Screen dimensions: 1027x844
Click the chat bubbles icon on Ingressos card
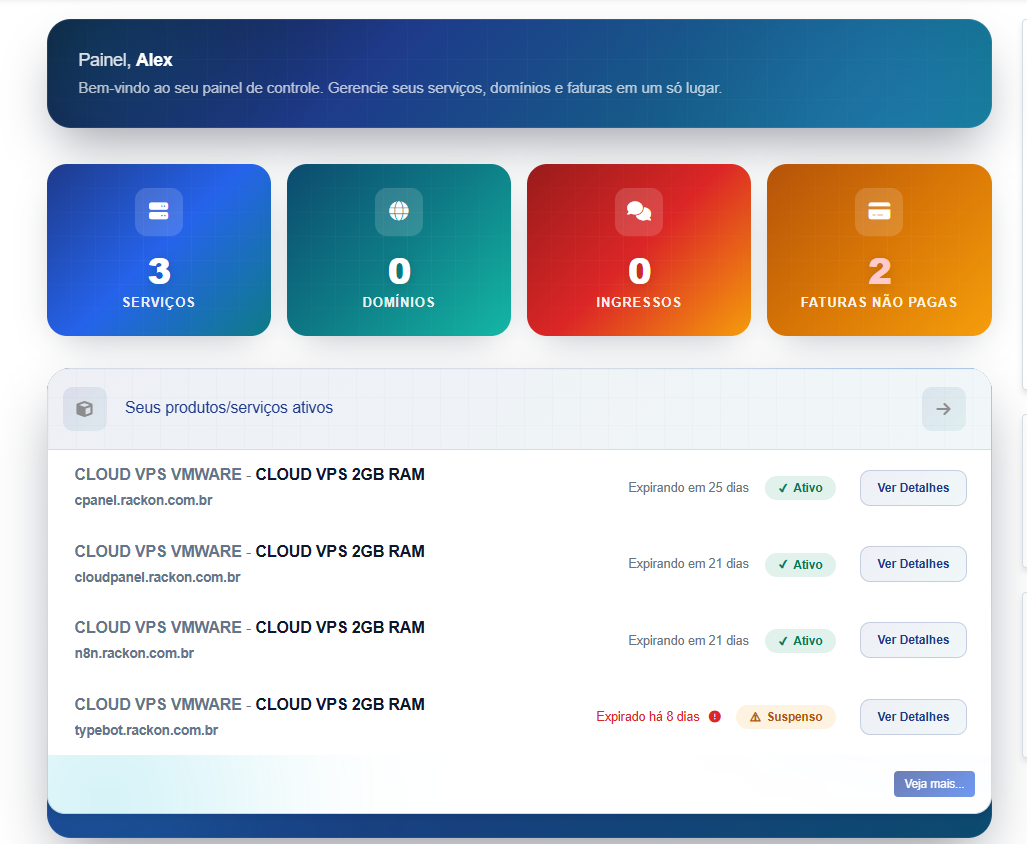pyautogui.click(x=638, y=211)
